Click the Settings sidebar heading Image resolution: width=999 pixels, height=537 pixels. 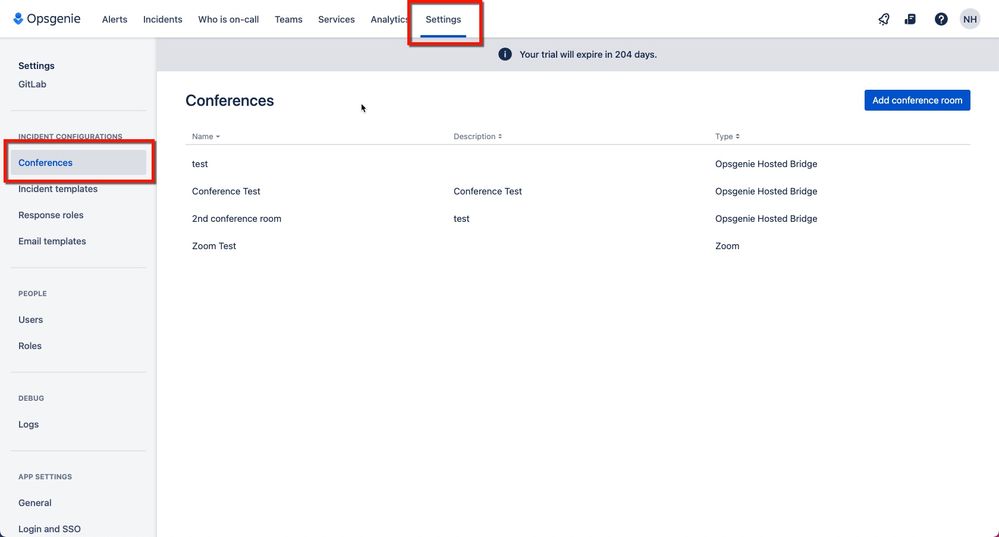[x=36, y=66]
